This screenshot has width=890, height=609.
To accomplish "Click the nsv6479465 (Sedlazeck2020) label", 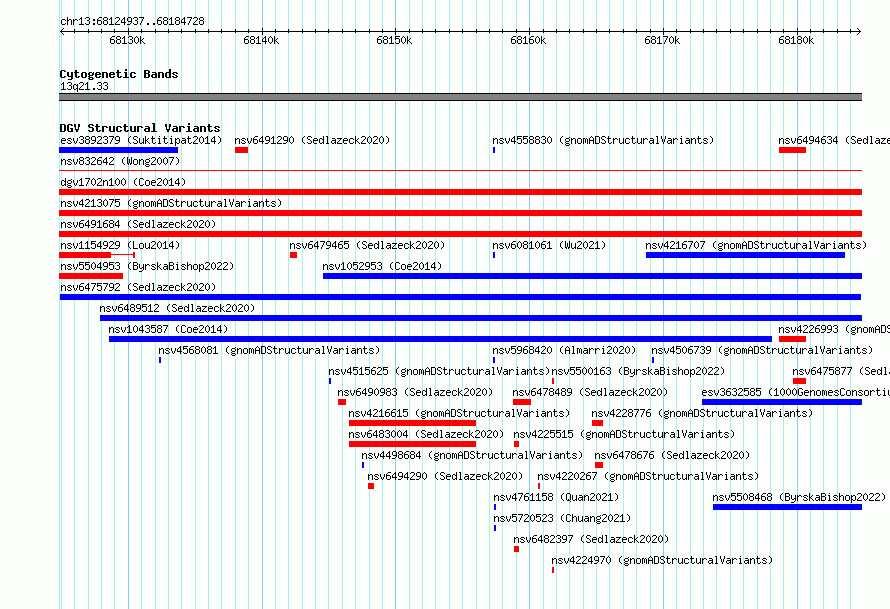I will (367, 245).
